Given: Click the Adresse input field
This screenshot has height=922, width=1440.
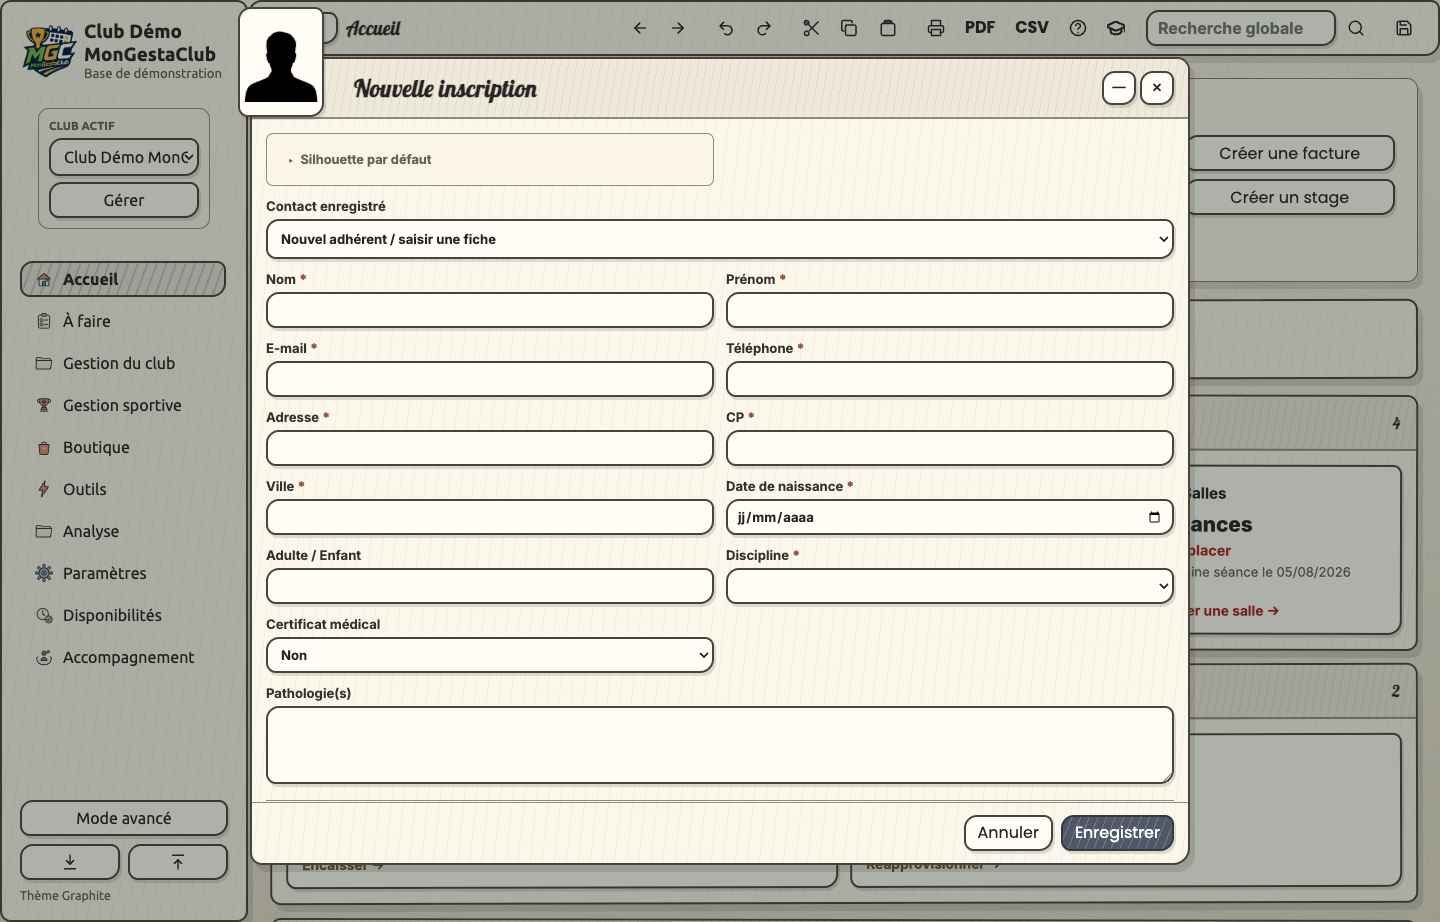Looking at the screenshot, I should pyautogui.click(x=490, y=448).
